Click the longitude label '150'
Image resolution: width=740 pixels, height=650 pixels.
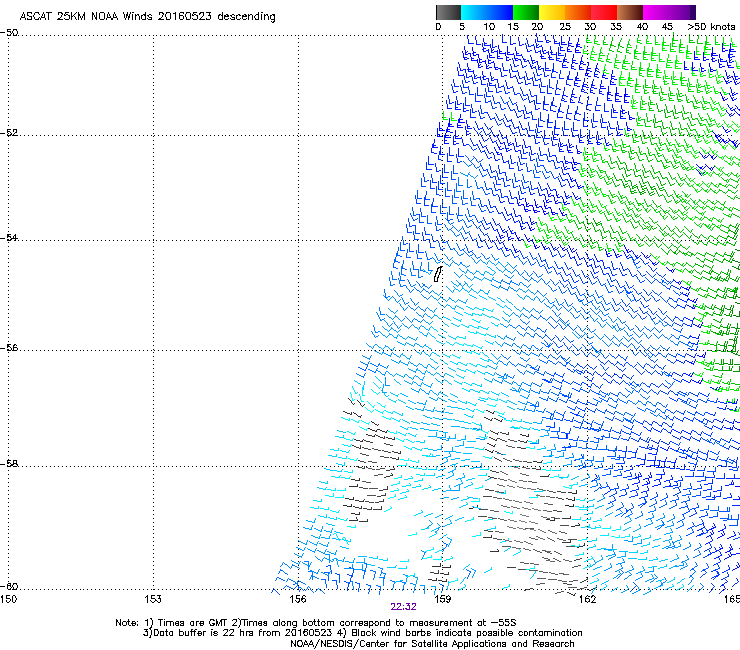click(x=8, y=599)
